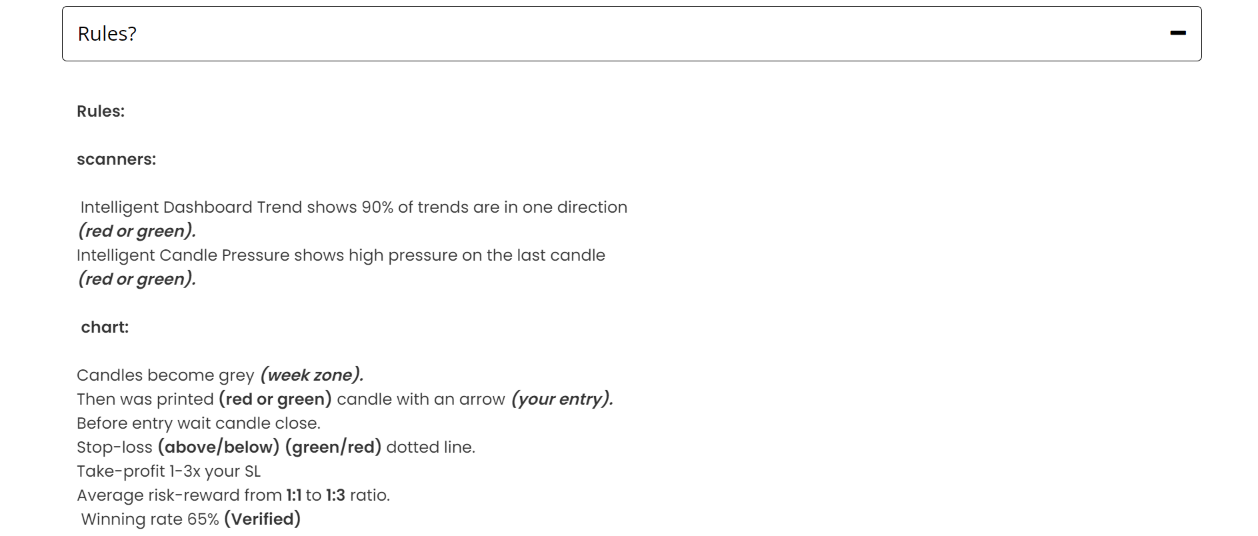Click the '(your entry).' italic text
1258x536 pixels.
click(562, 399)
